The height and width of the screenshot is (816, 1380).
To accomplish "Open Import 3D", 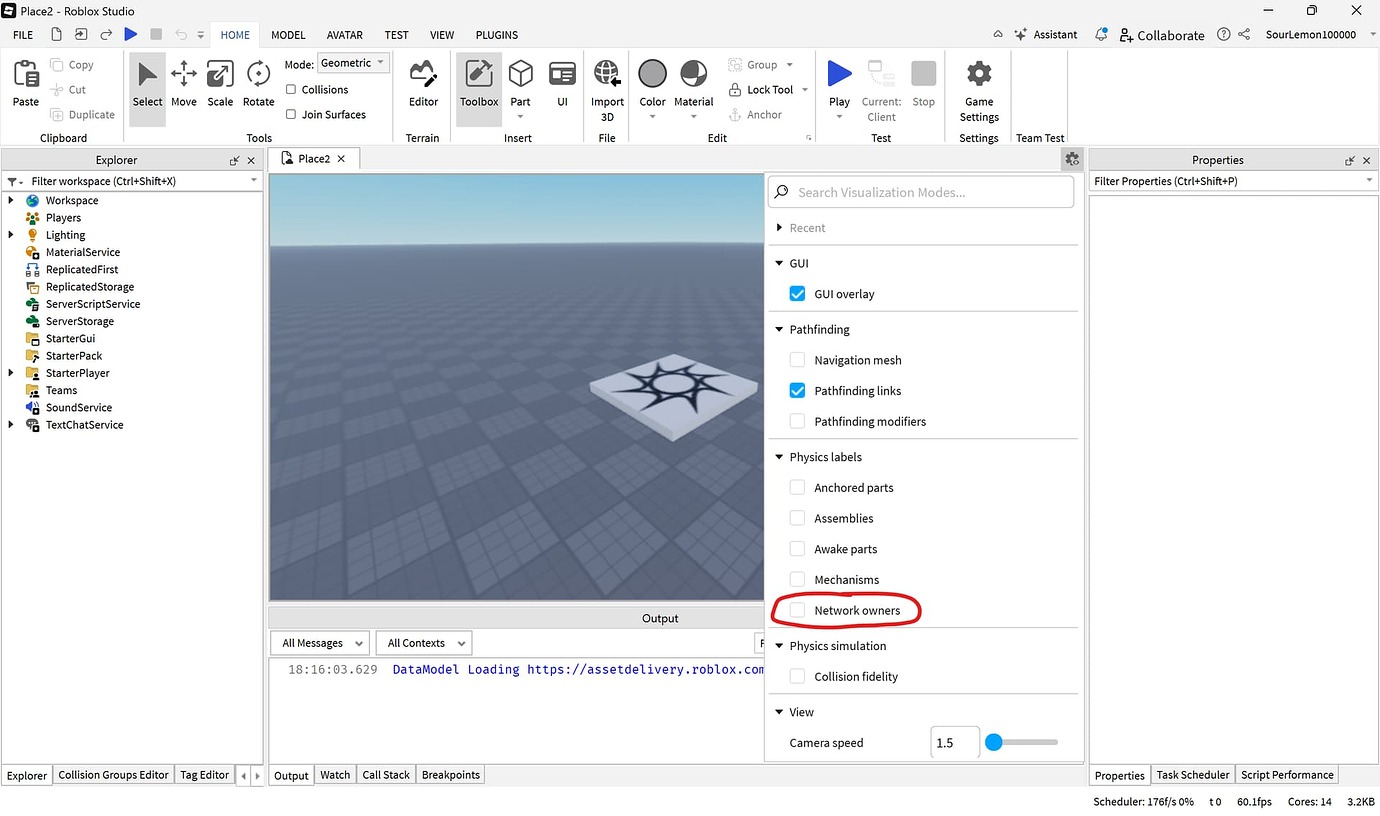I will click(x=606, y=85).
